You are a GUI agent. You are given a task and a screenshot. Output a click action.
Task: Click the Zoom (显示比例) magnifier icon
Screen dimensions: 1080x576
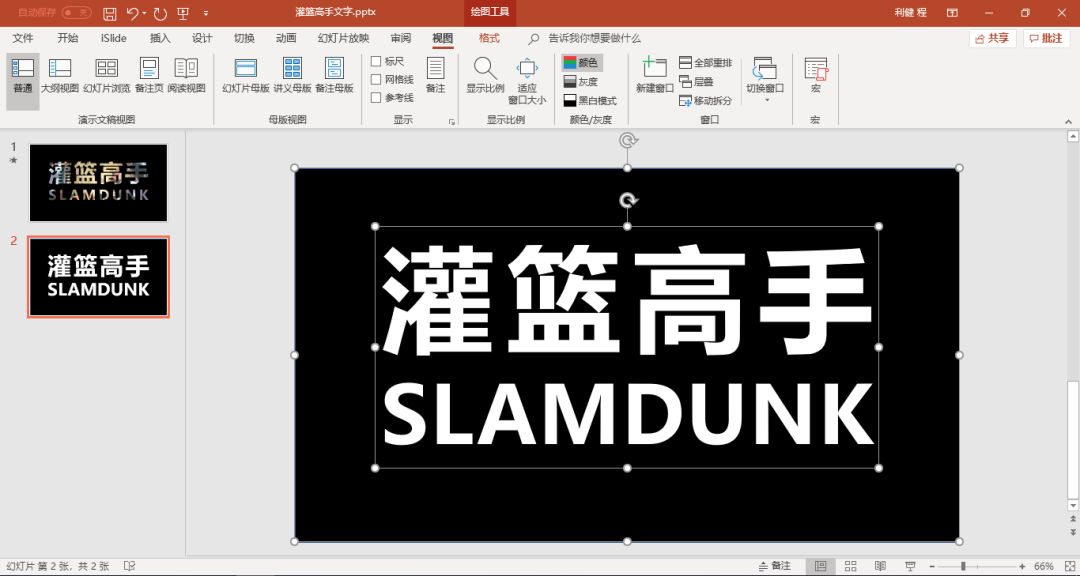(485, 69)
